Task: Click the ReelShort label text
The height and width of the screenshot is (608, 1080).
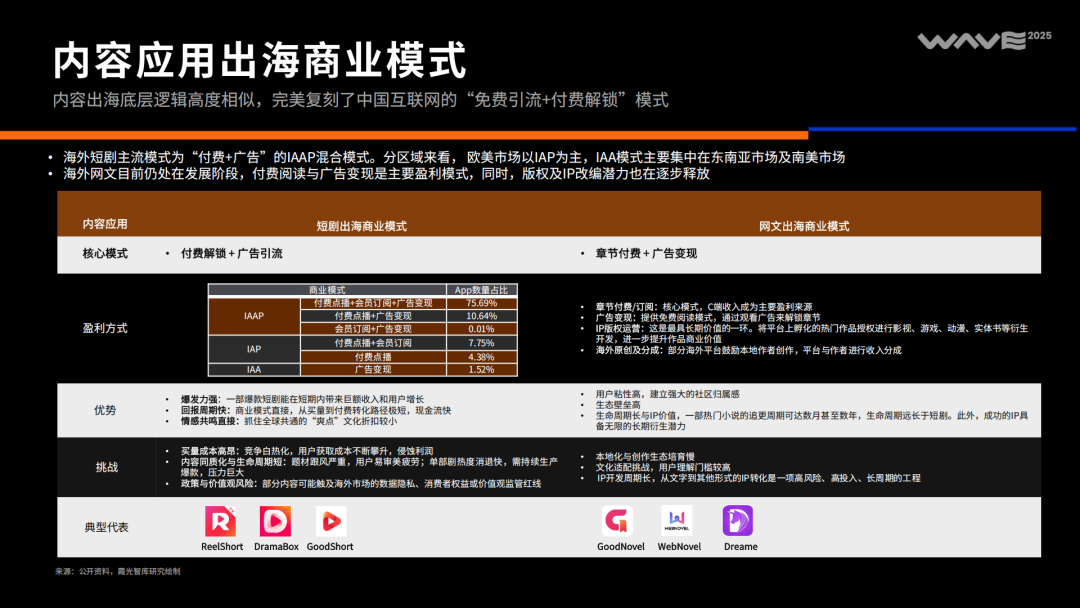Action: (x=220, y=547)
